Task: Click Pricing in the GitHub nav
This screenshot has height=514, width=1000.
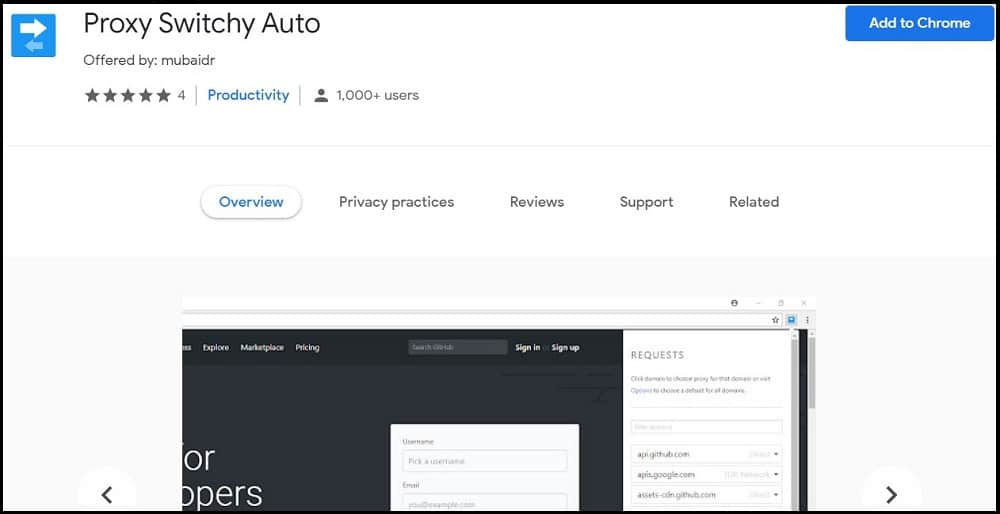Action: [307, 348]
